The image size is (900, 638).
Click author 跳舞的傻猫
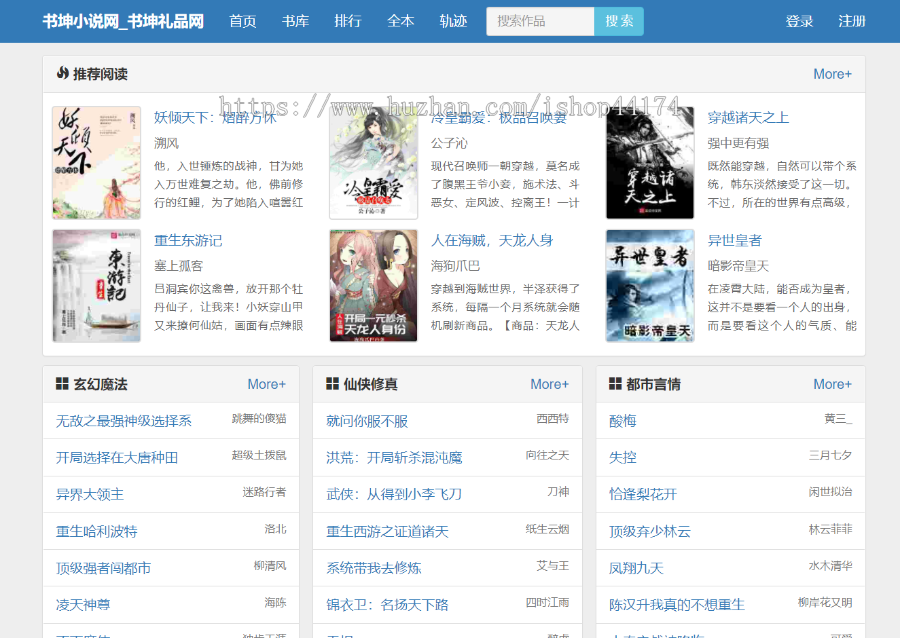(259, 419)
